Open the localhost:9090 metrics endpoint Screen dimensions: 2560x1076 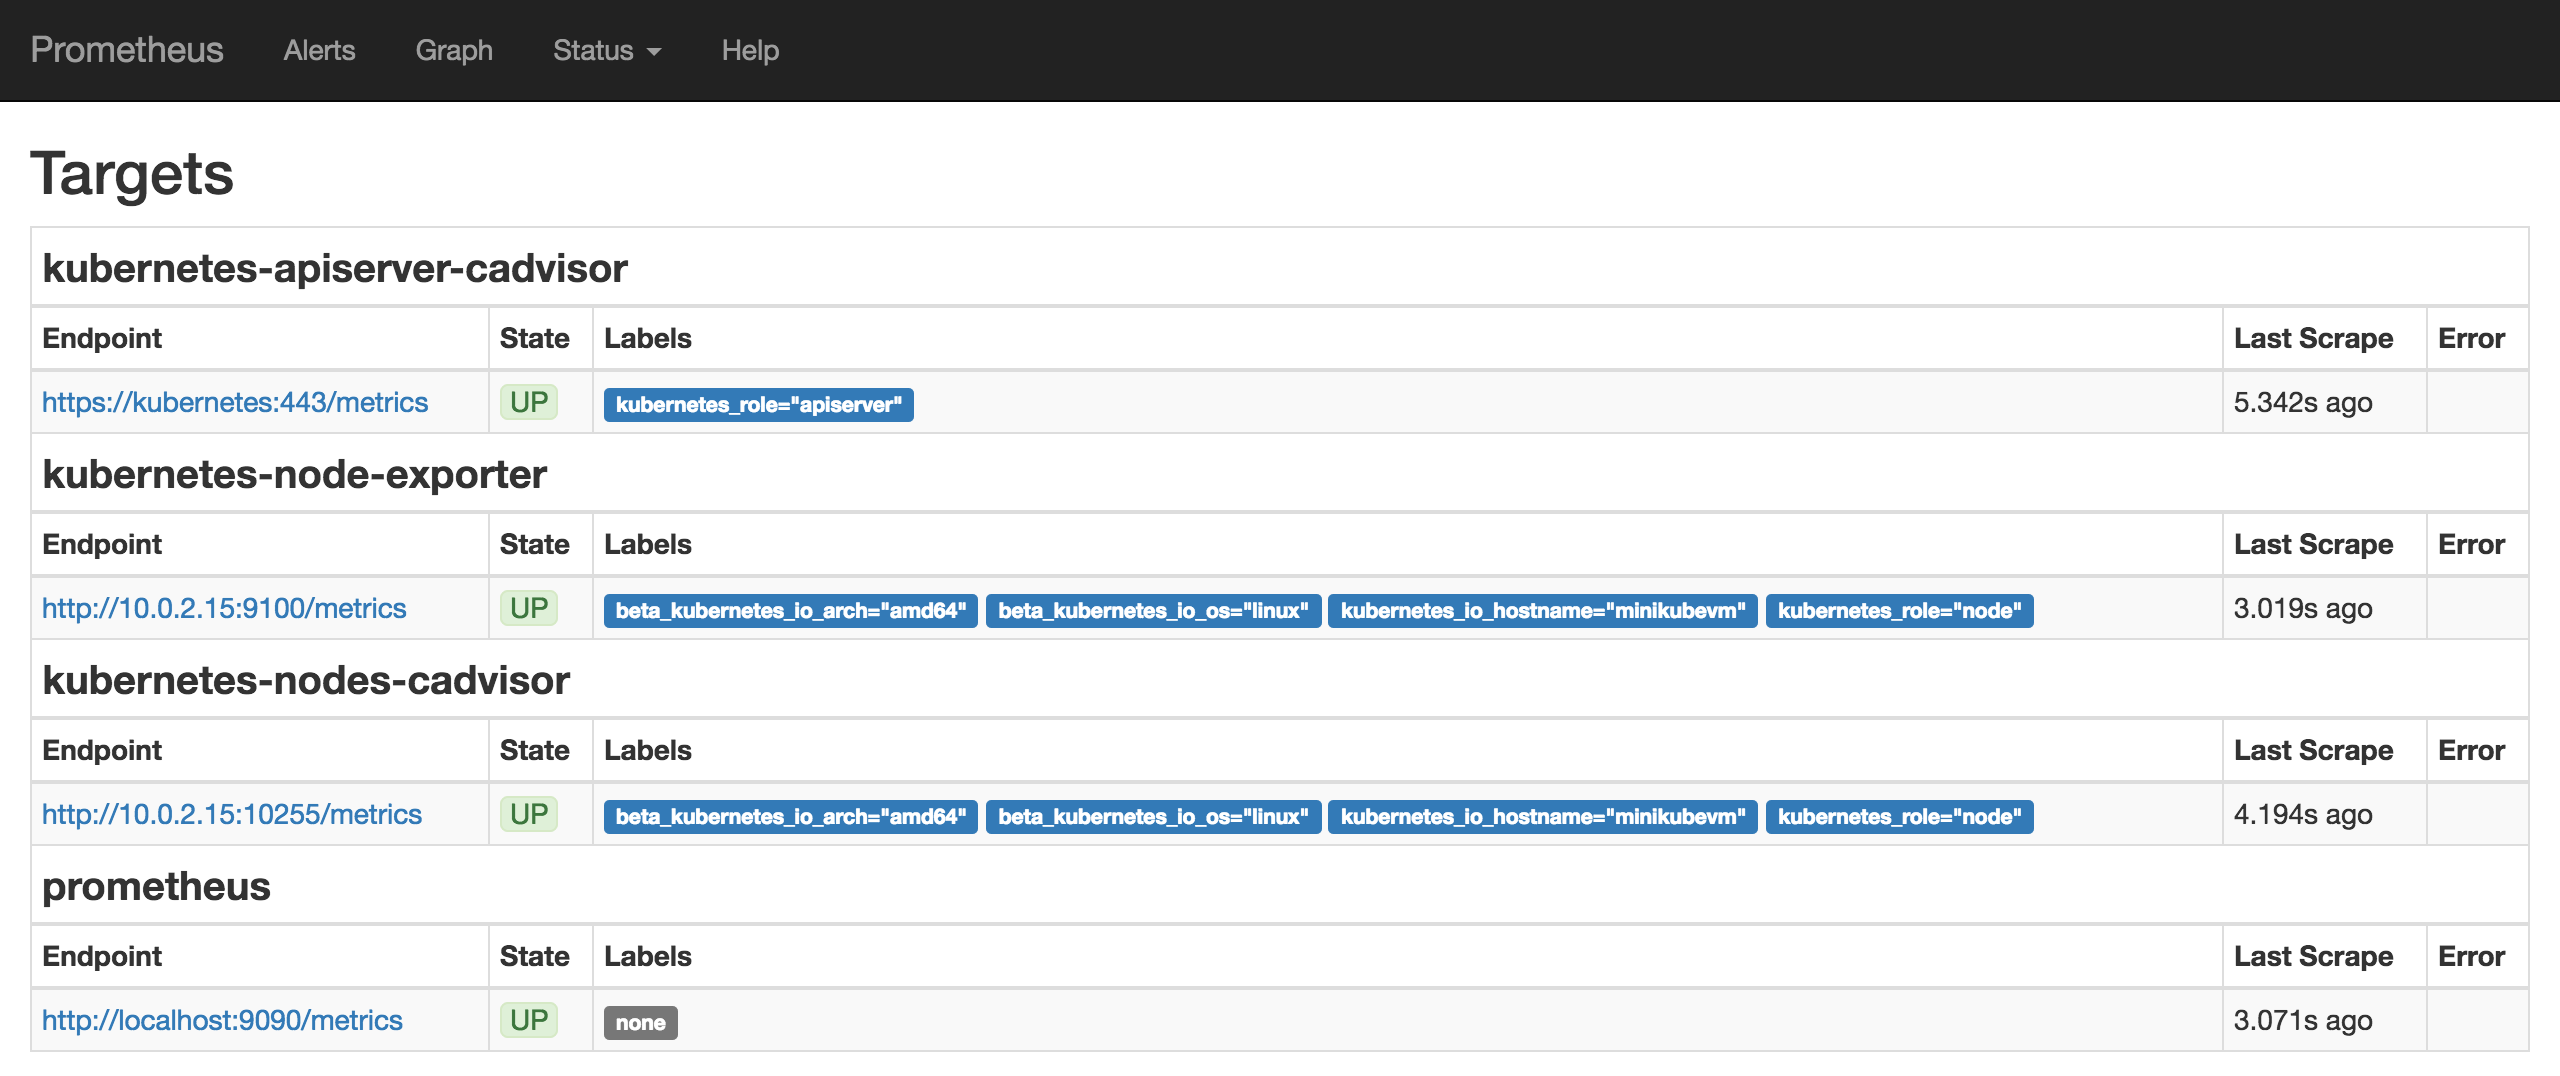(x=222, y=1020)
